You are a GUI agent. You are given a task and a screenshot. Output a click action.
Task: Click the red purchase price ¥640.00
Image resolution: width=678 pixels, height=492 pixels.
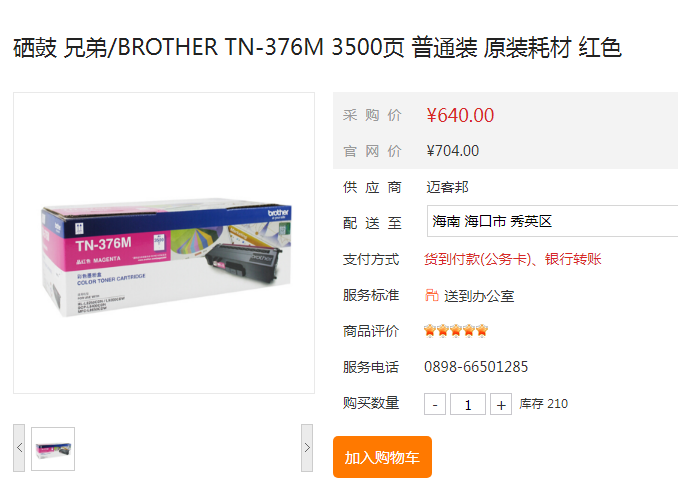pyautogui.click(x=460, y=115)
